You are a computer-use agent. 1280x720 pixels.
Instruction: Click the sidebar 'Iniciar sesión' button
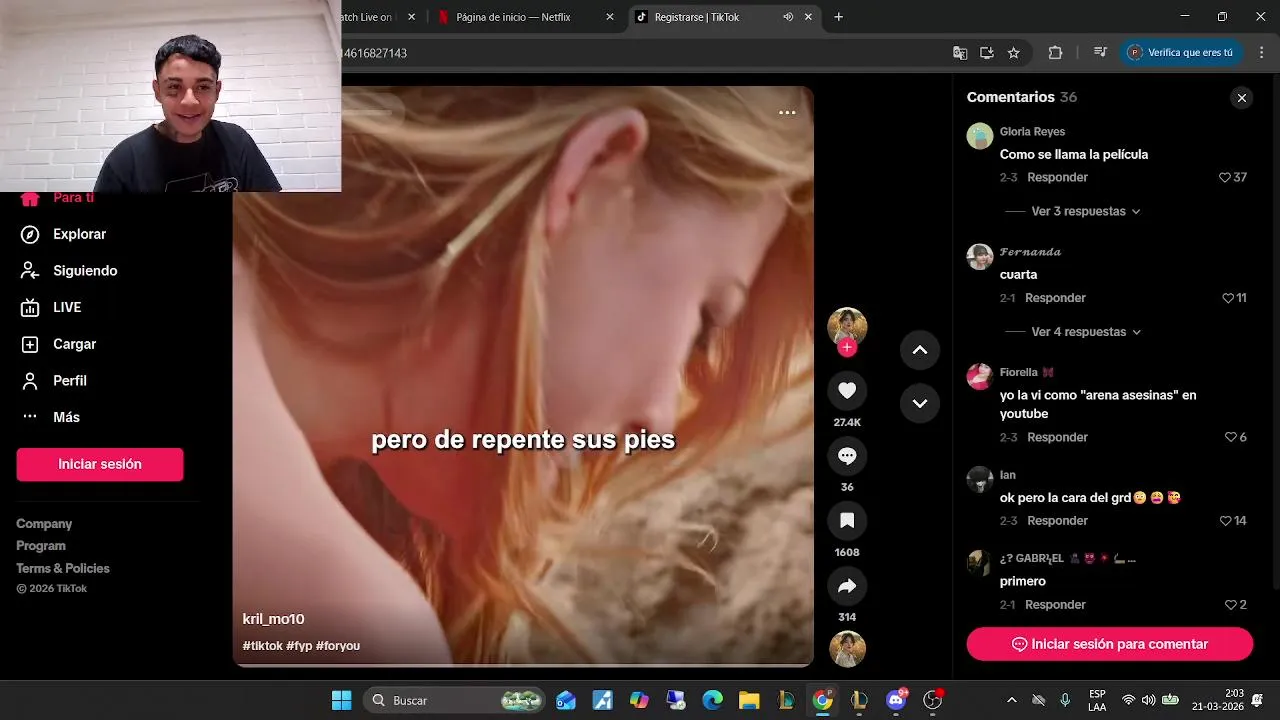100,464
